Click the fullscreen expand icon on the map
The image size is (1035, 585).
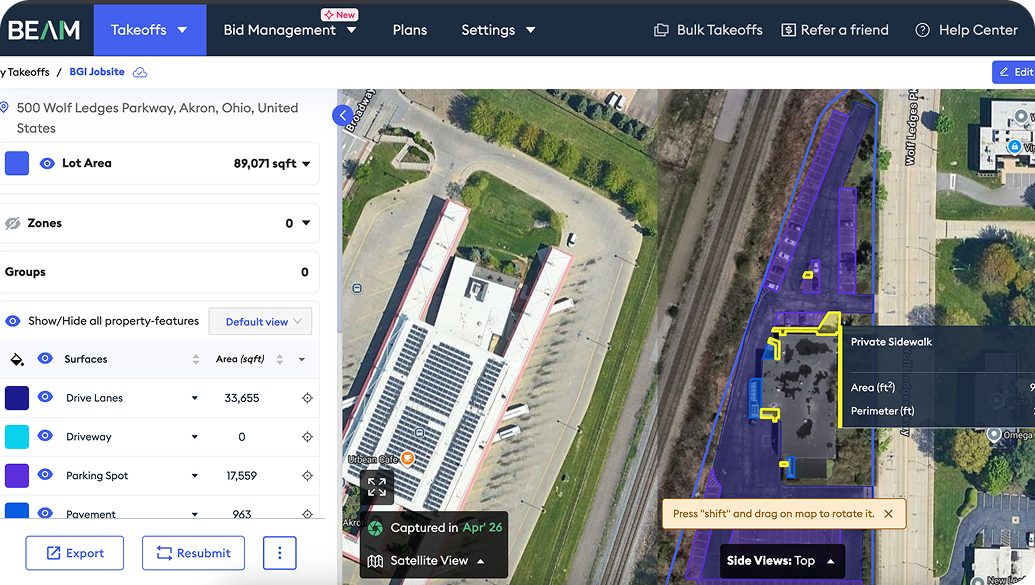pyautogui.click(x=377, y=487)
